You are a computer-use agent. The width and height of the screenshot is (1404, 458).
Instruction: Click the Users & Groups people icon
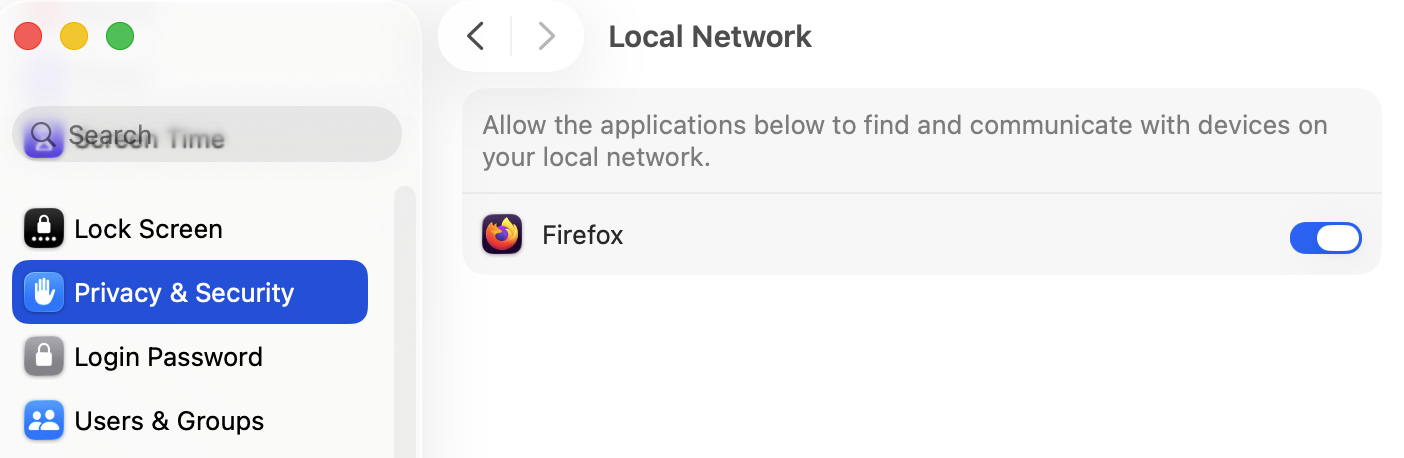(x=43, y=421)
